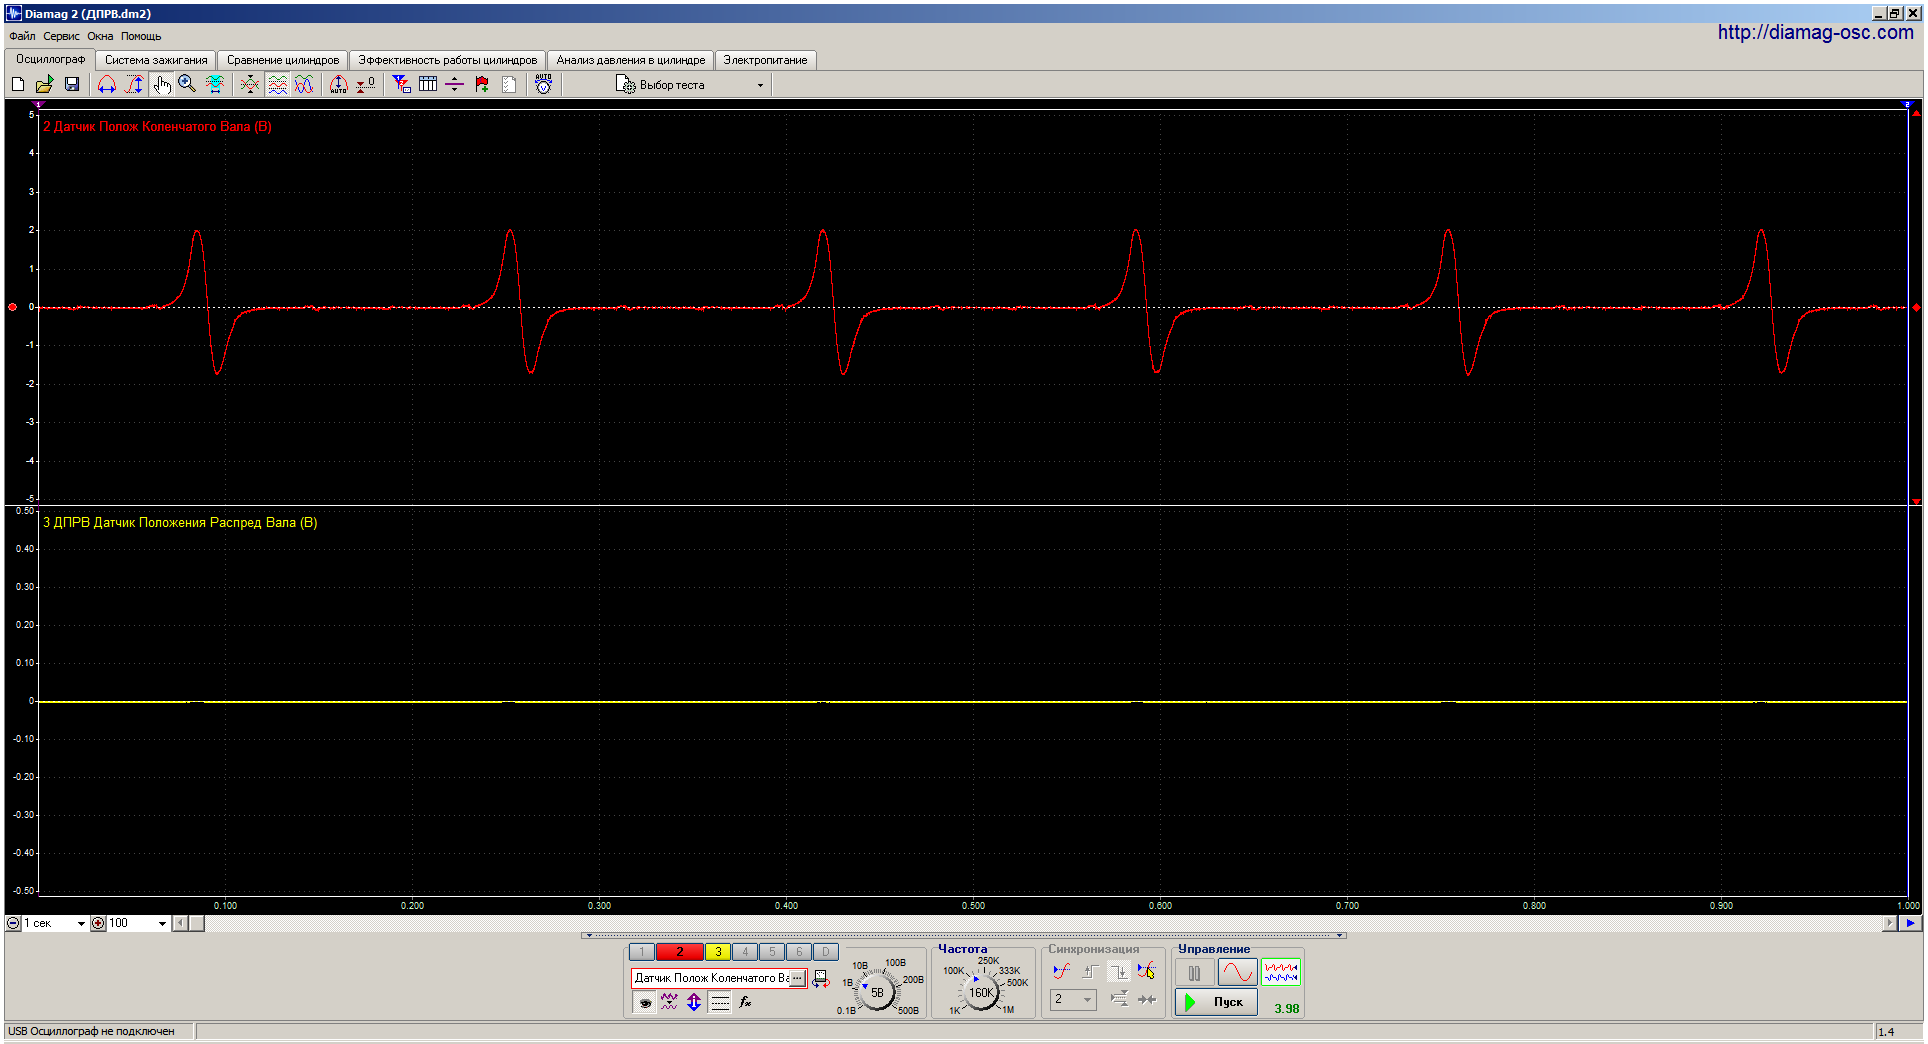Viewport: 1928px width, 1044px height.
Task: Select the magnifier zoom tool
Action: point(187,85)
